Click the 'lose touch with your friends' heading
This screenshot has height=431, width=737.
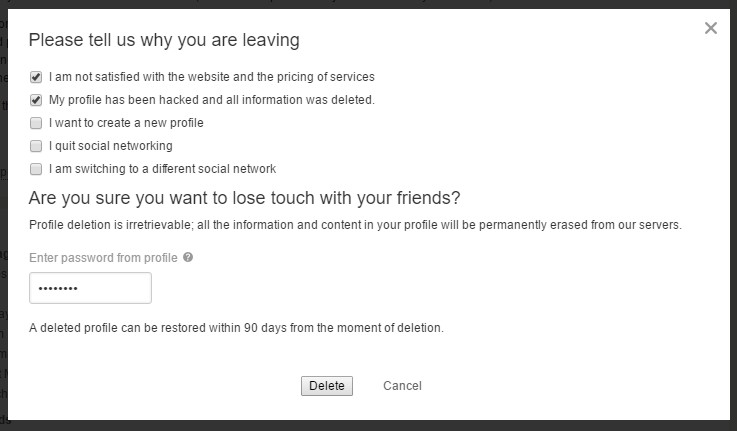(x=244, y=197)
